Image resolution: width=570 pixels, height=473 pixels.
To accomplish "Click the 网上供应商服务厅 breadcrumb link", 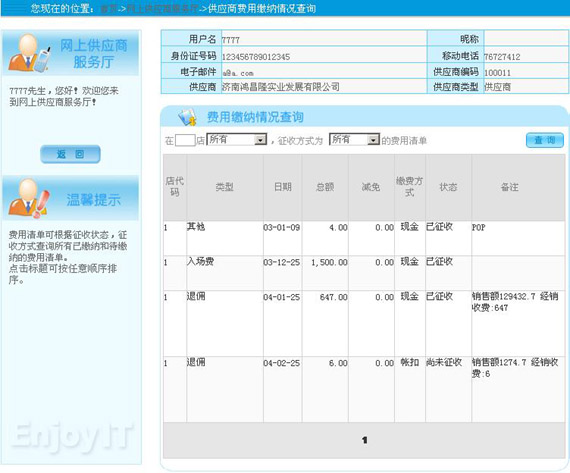I will tap(163, 9).
